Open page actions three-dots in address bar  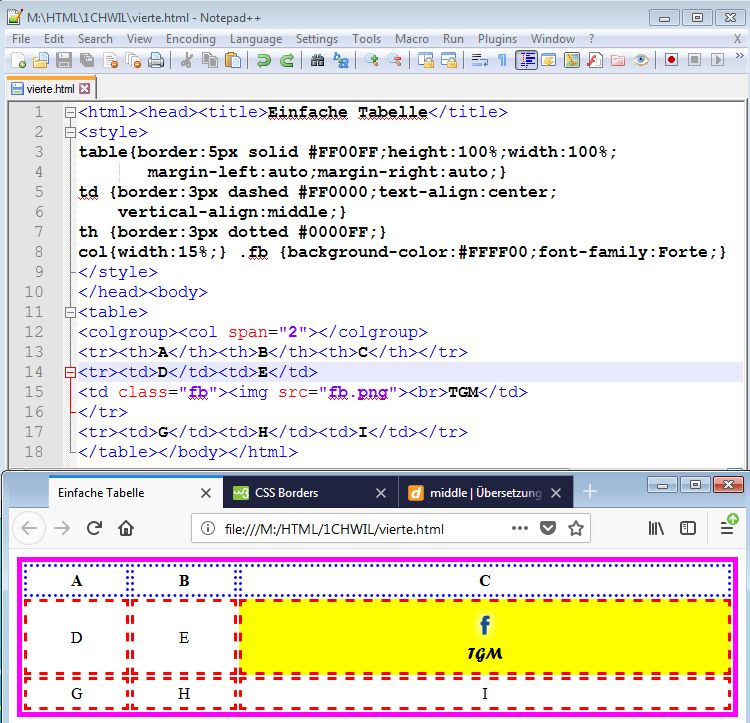click(x=519, y=528)
